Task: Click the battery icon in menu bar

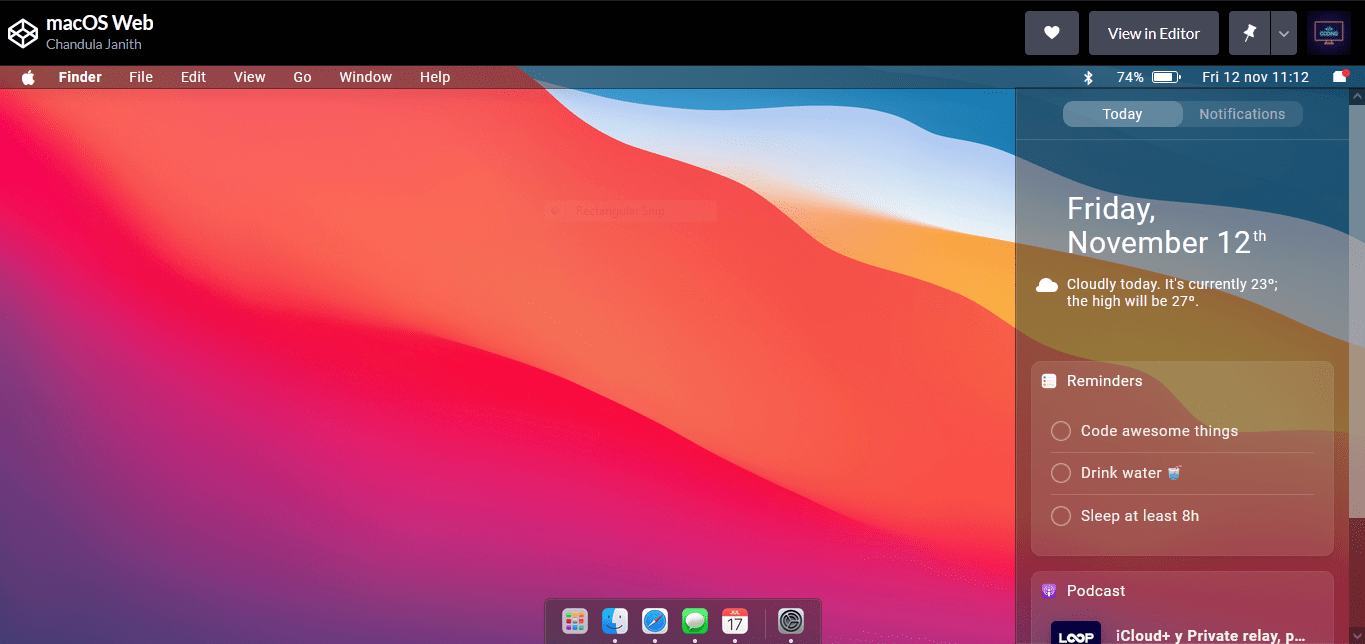Action: coord(1166,77)
